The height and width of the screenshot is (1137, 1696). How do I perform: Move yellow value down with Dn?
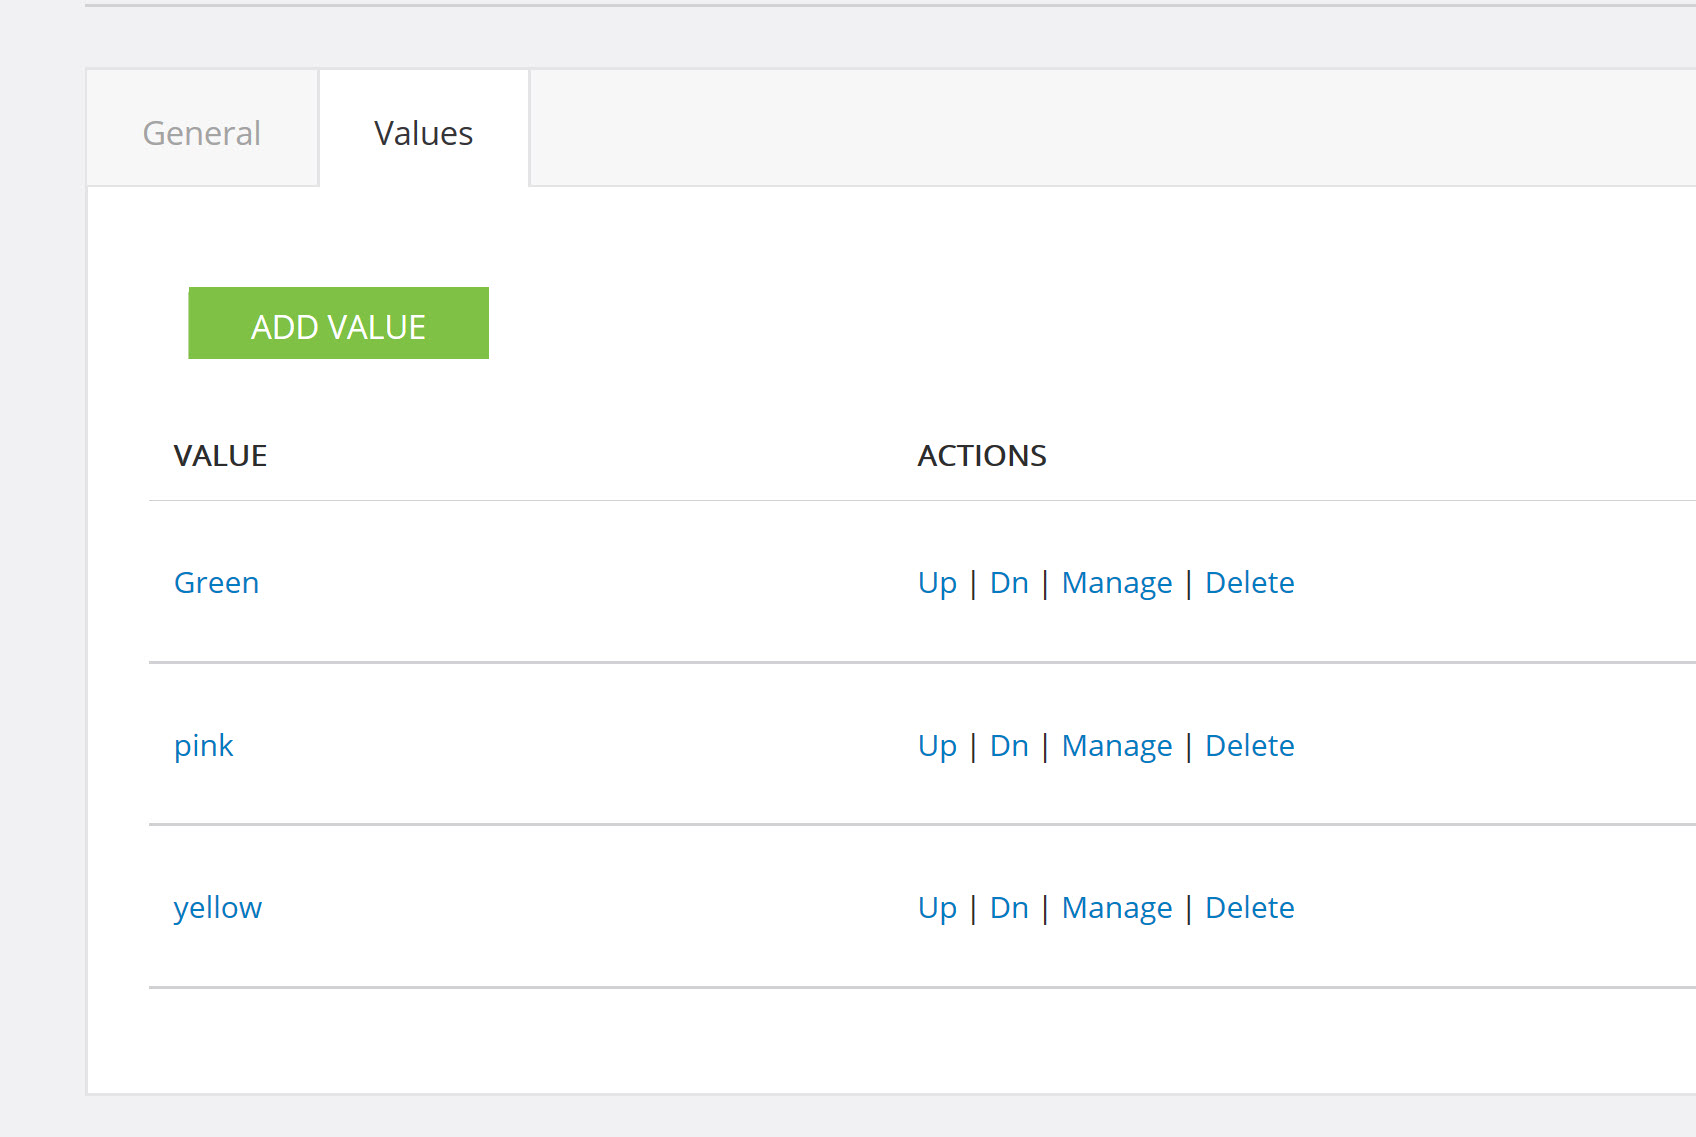tap(1009, 908)
